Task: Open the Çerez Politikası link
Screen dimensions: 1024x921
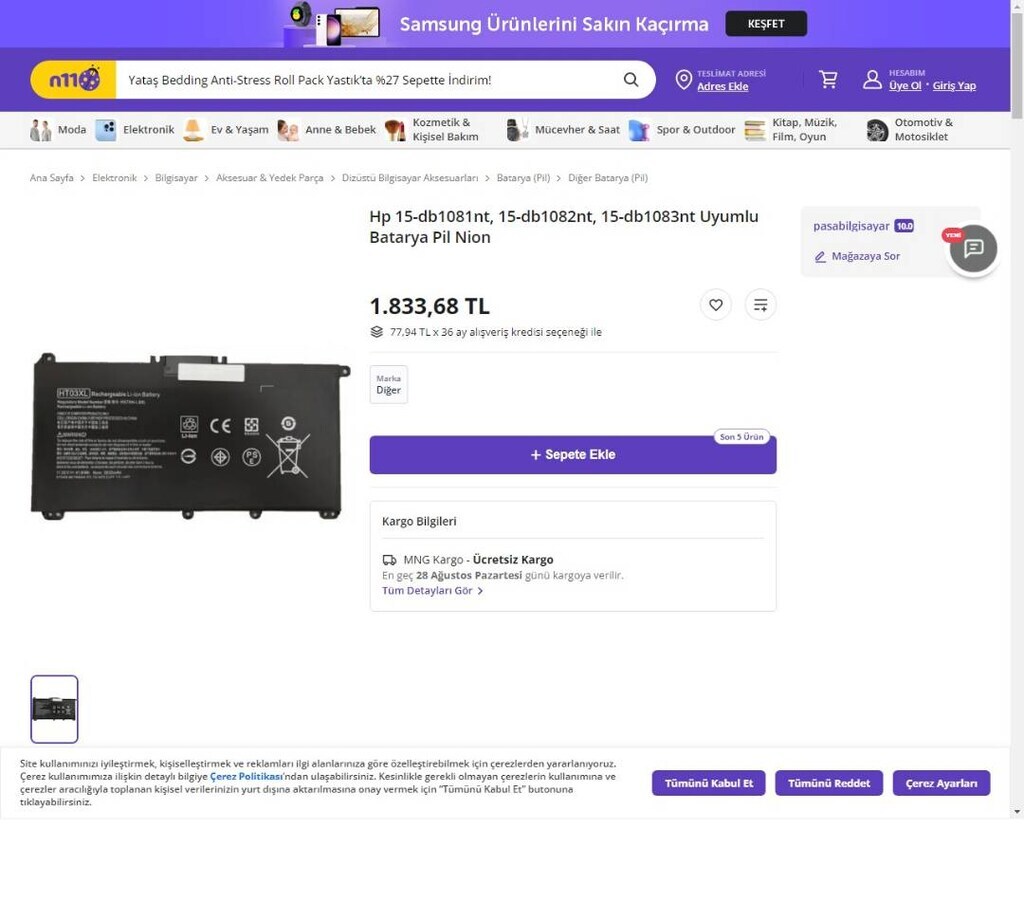Action: click(x=246, y=777)
